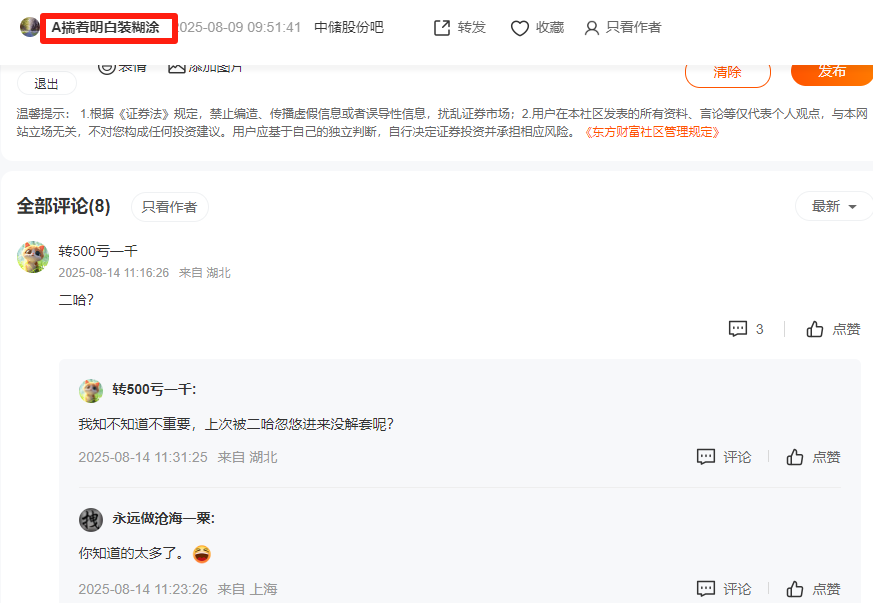This screenshot has height=603, width=873.
Task: Open author profile A揣着明白装糊涂
Action: click(106, 27)
